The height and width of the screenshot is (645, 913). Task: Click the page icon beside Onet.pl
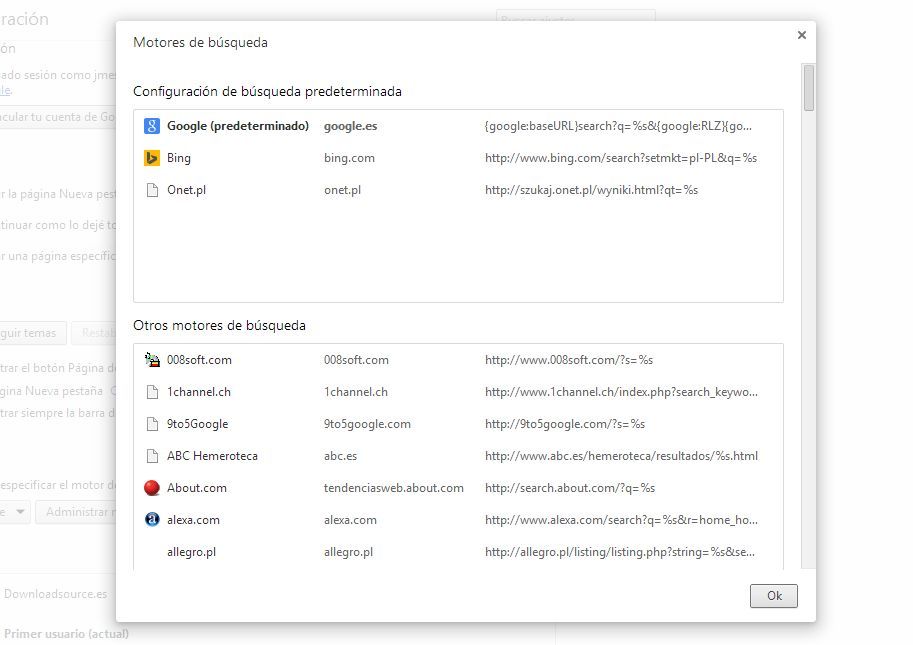click(x=152, y=190)
